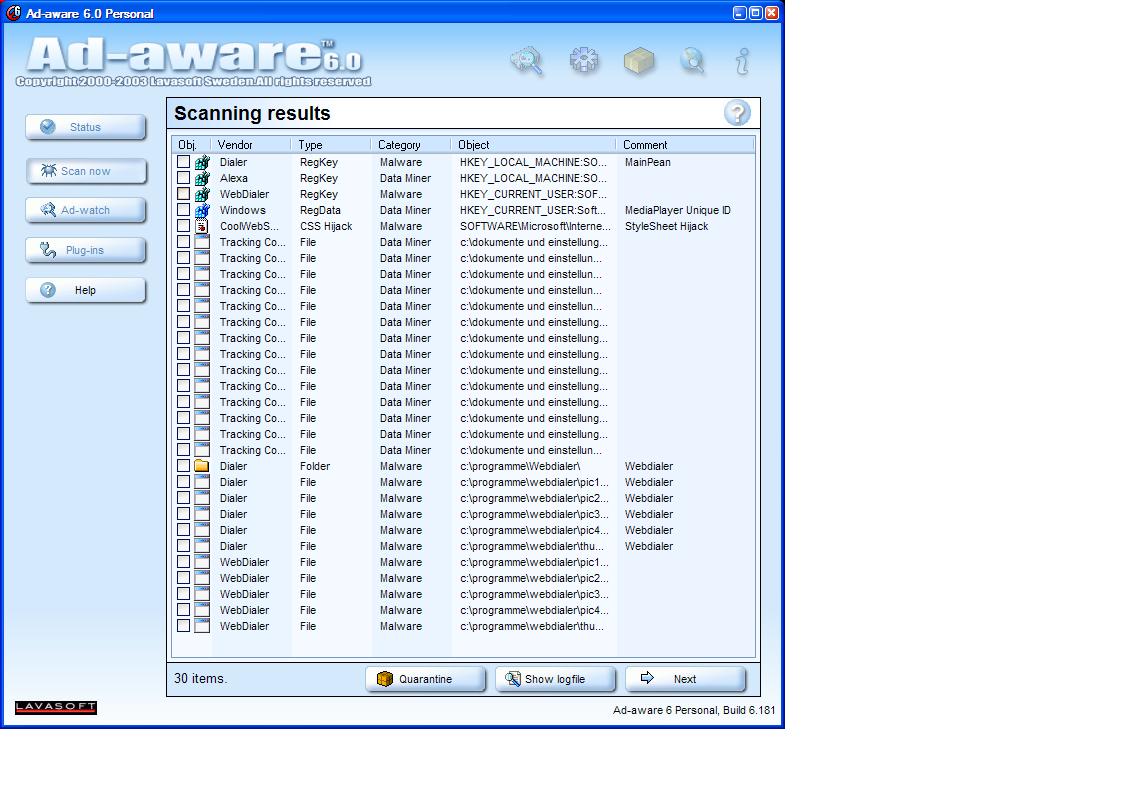Click the 'Folder' type cell
Image resolution: width=1133 pixels, height=786 pixels.
(x=315, y=466)
